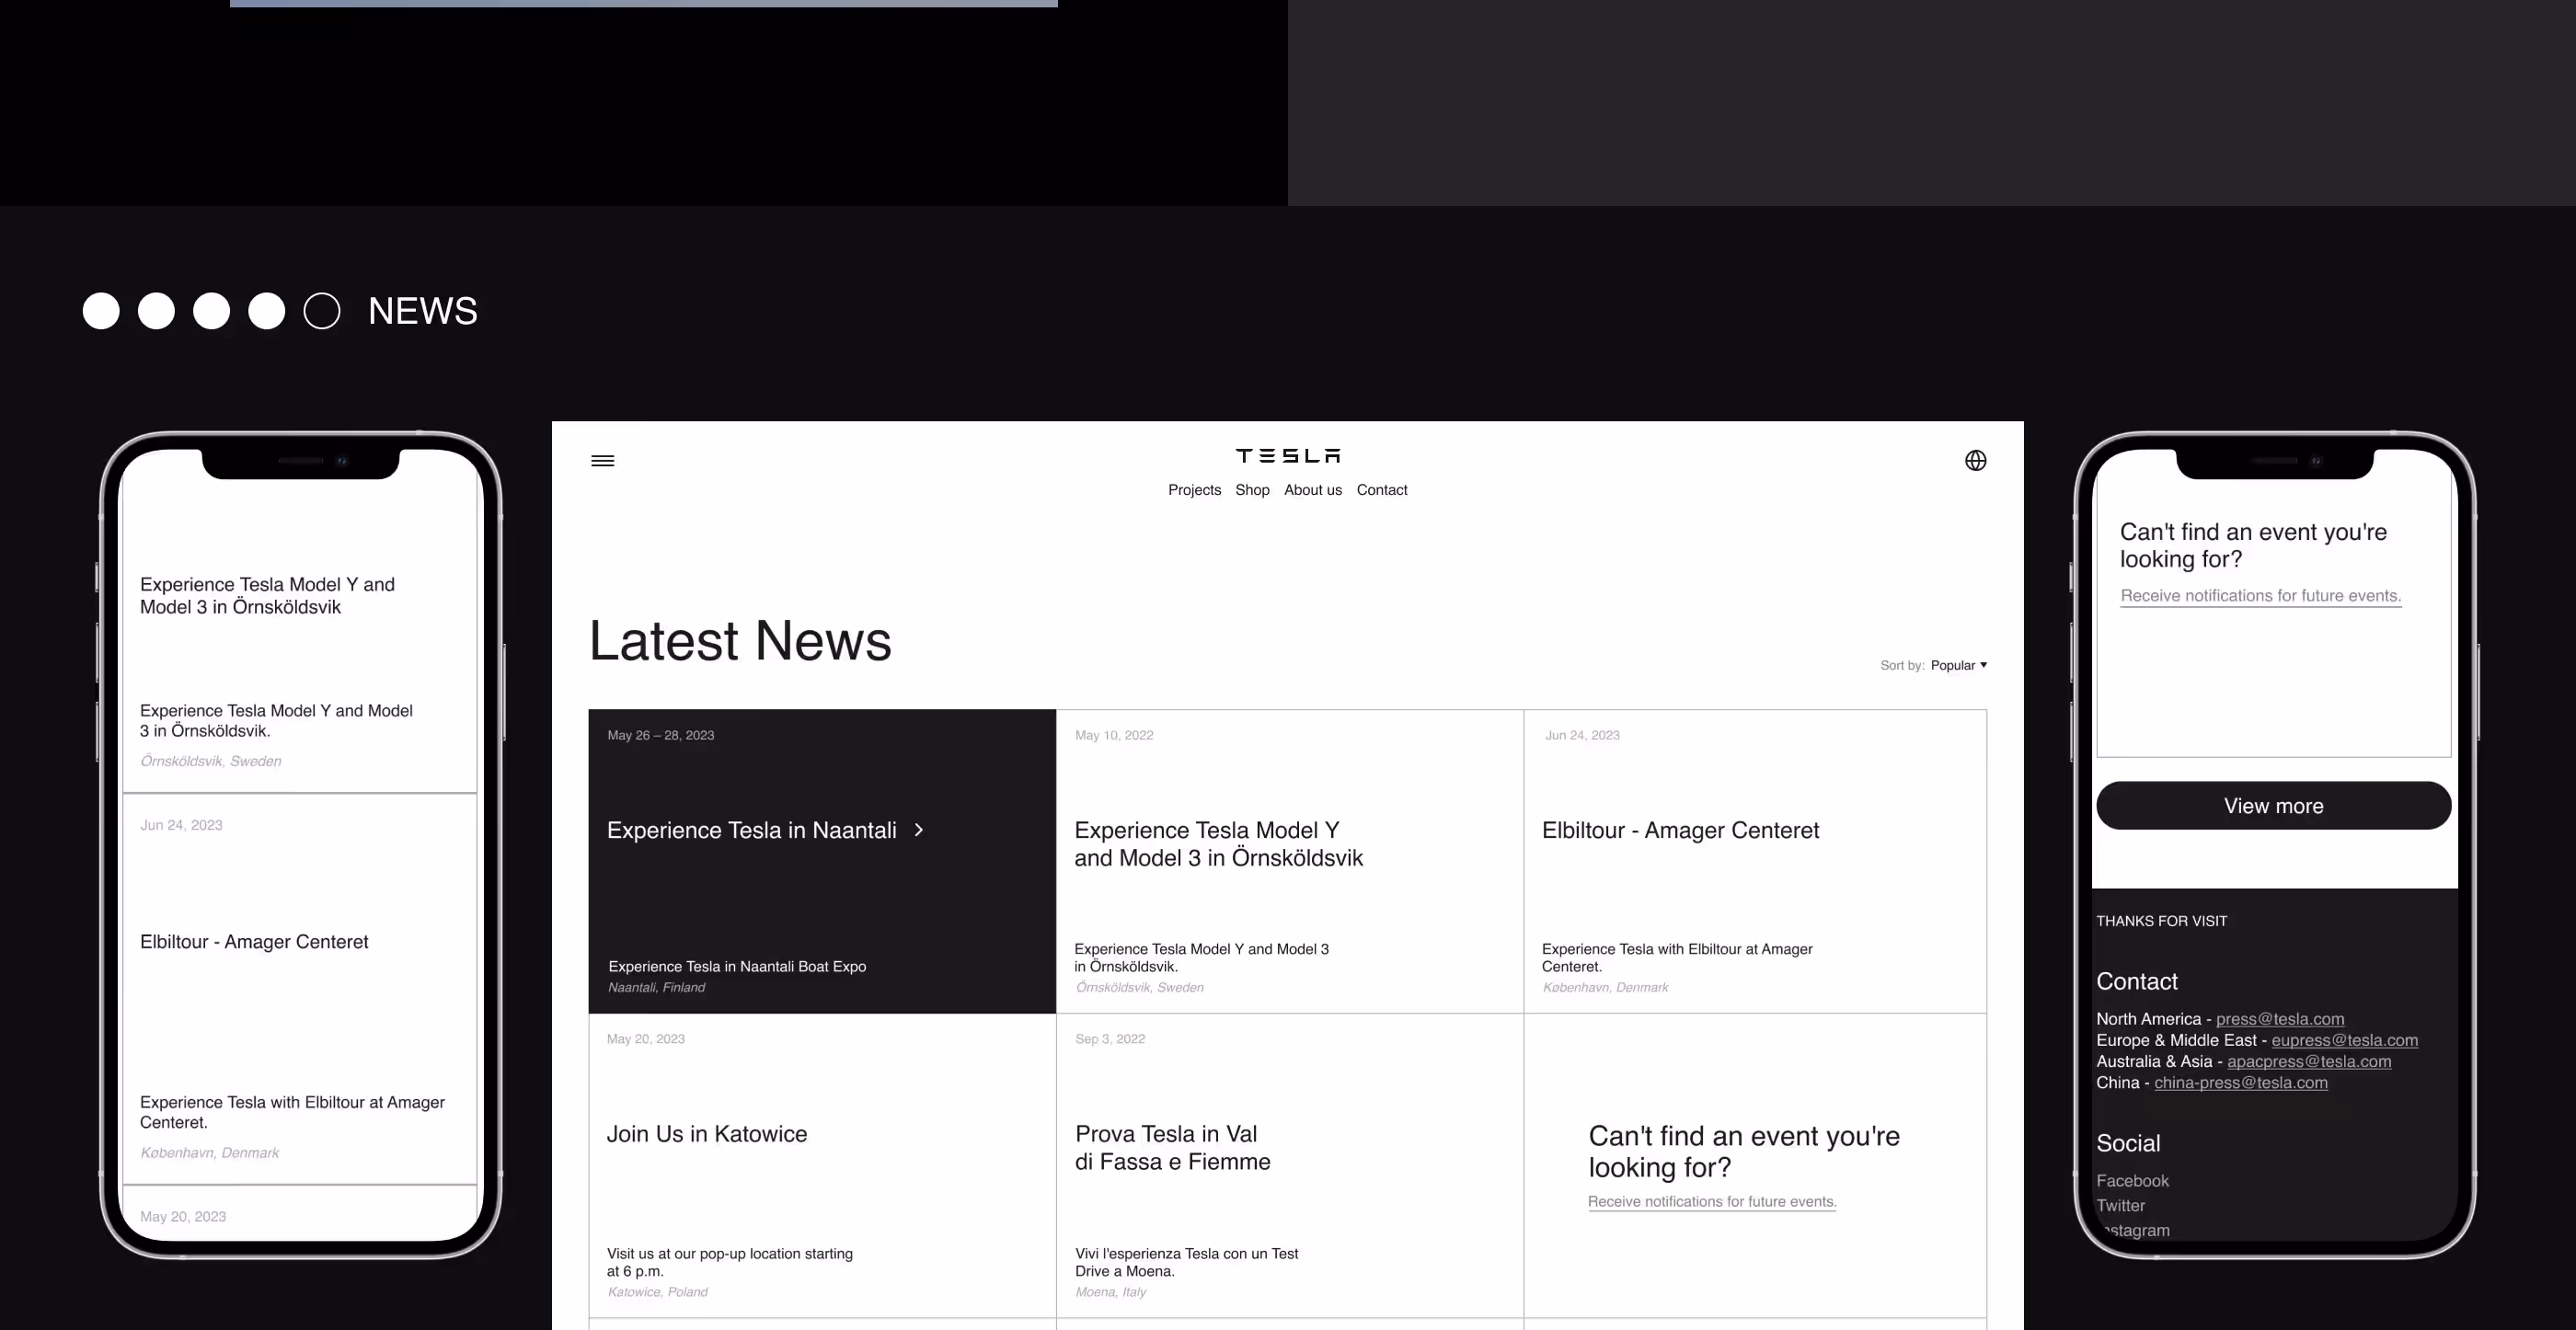The image size is (2576, 1330).
Task: Open the Shop nav item
Action: pos(1252,490)
